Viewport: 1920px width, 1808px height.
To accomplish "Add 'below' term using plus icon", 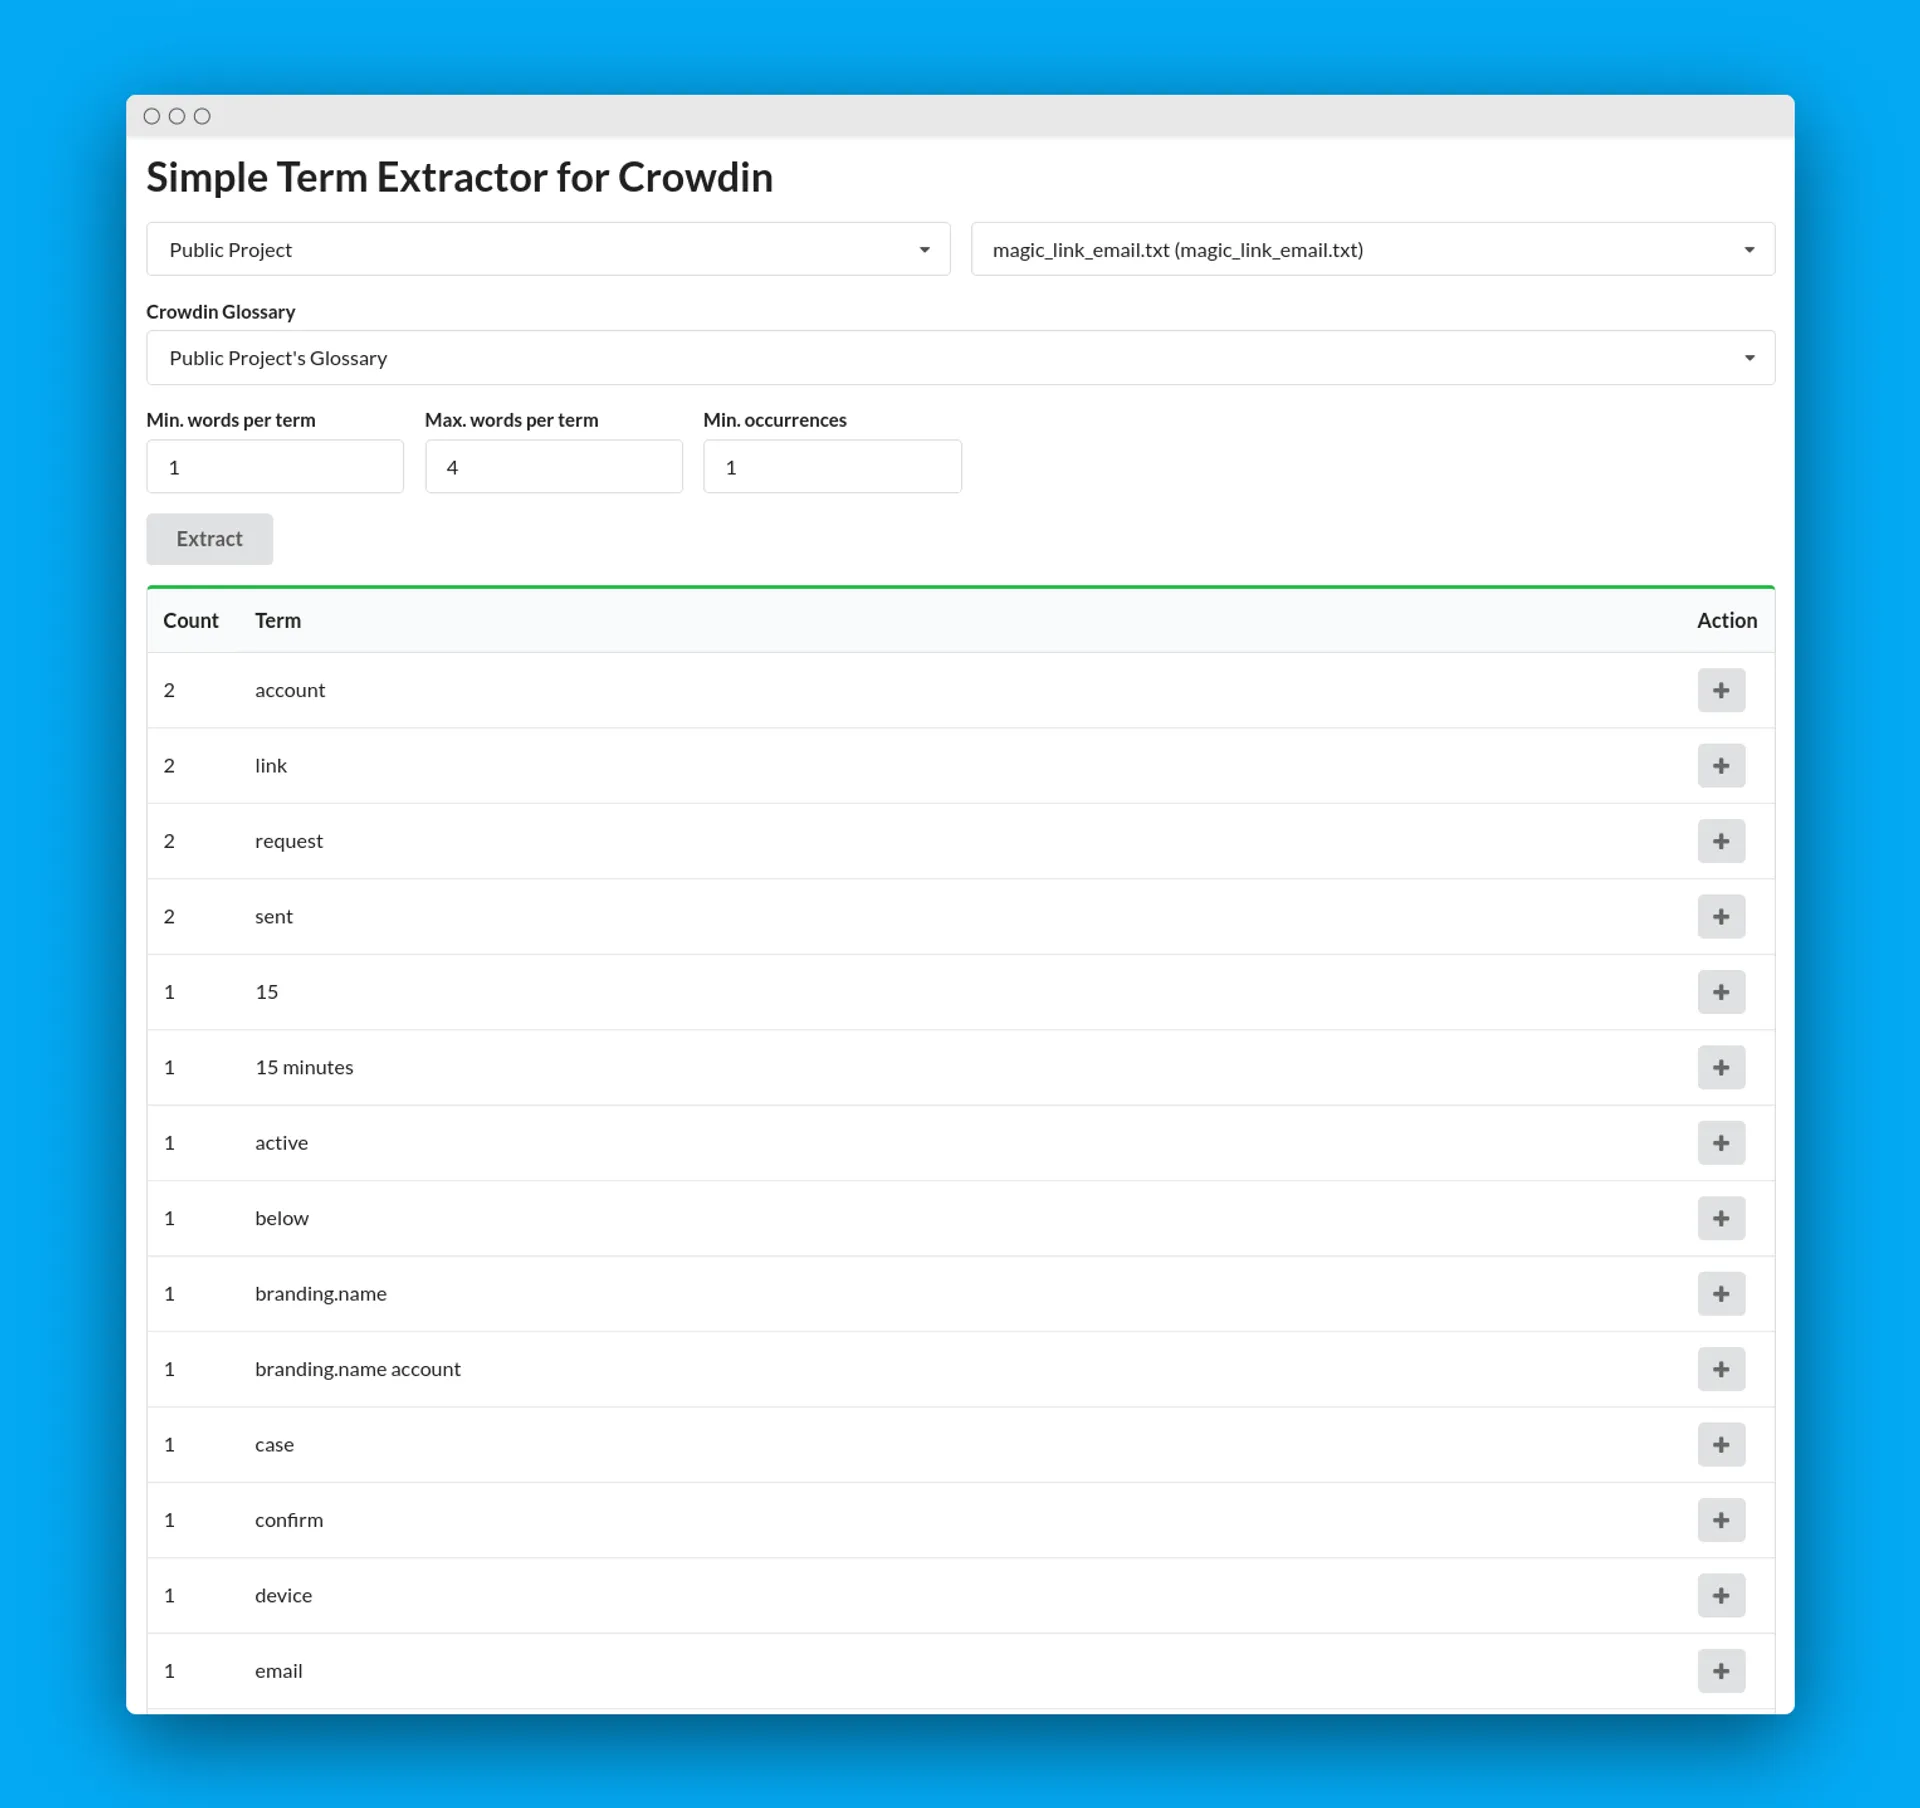I will (1720, 1218).
